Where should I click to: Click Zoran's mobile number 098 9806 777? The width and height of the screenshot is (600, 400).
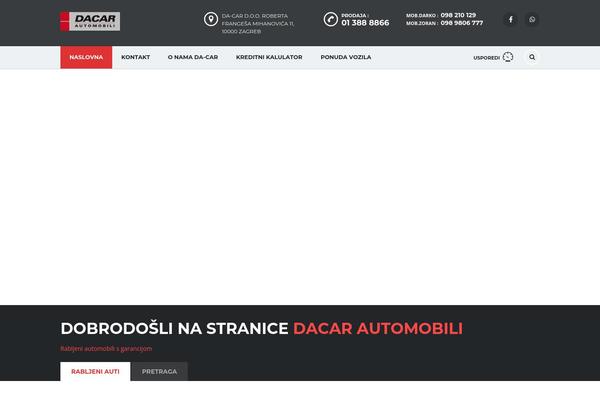tap(461, 23)
